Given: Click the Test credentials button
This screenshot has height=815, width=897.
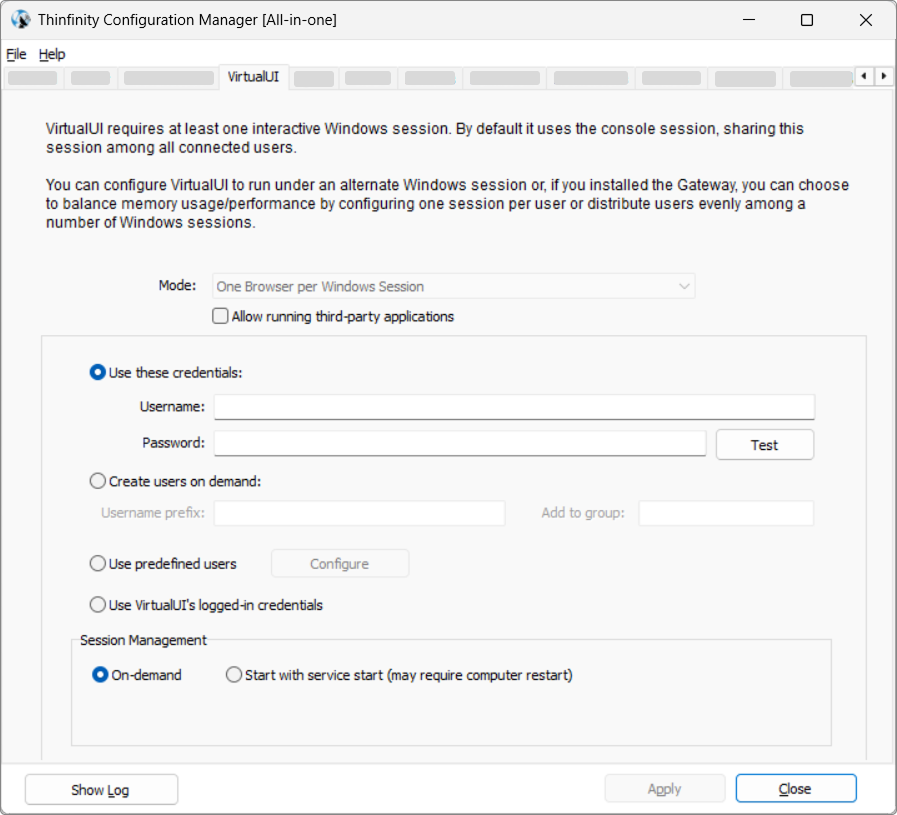Looking at the screenshot, I should point(765,445).
